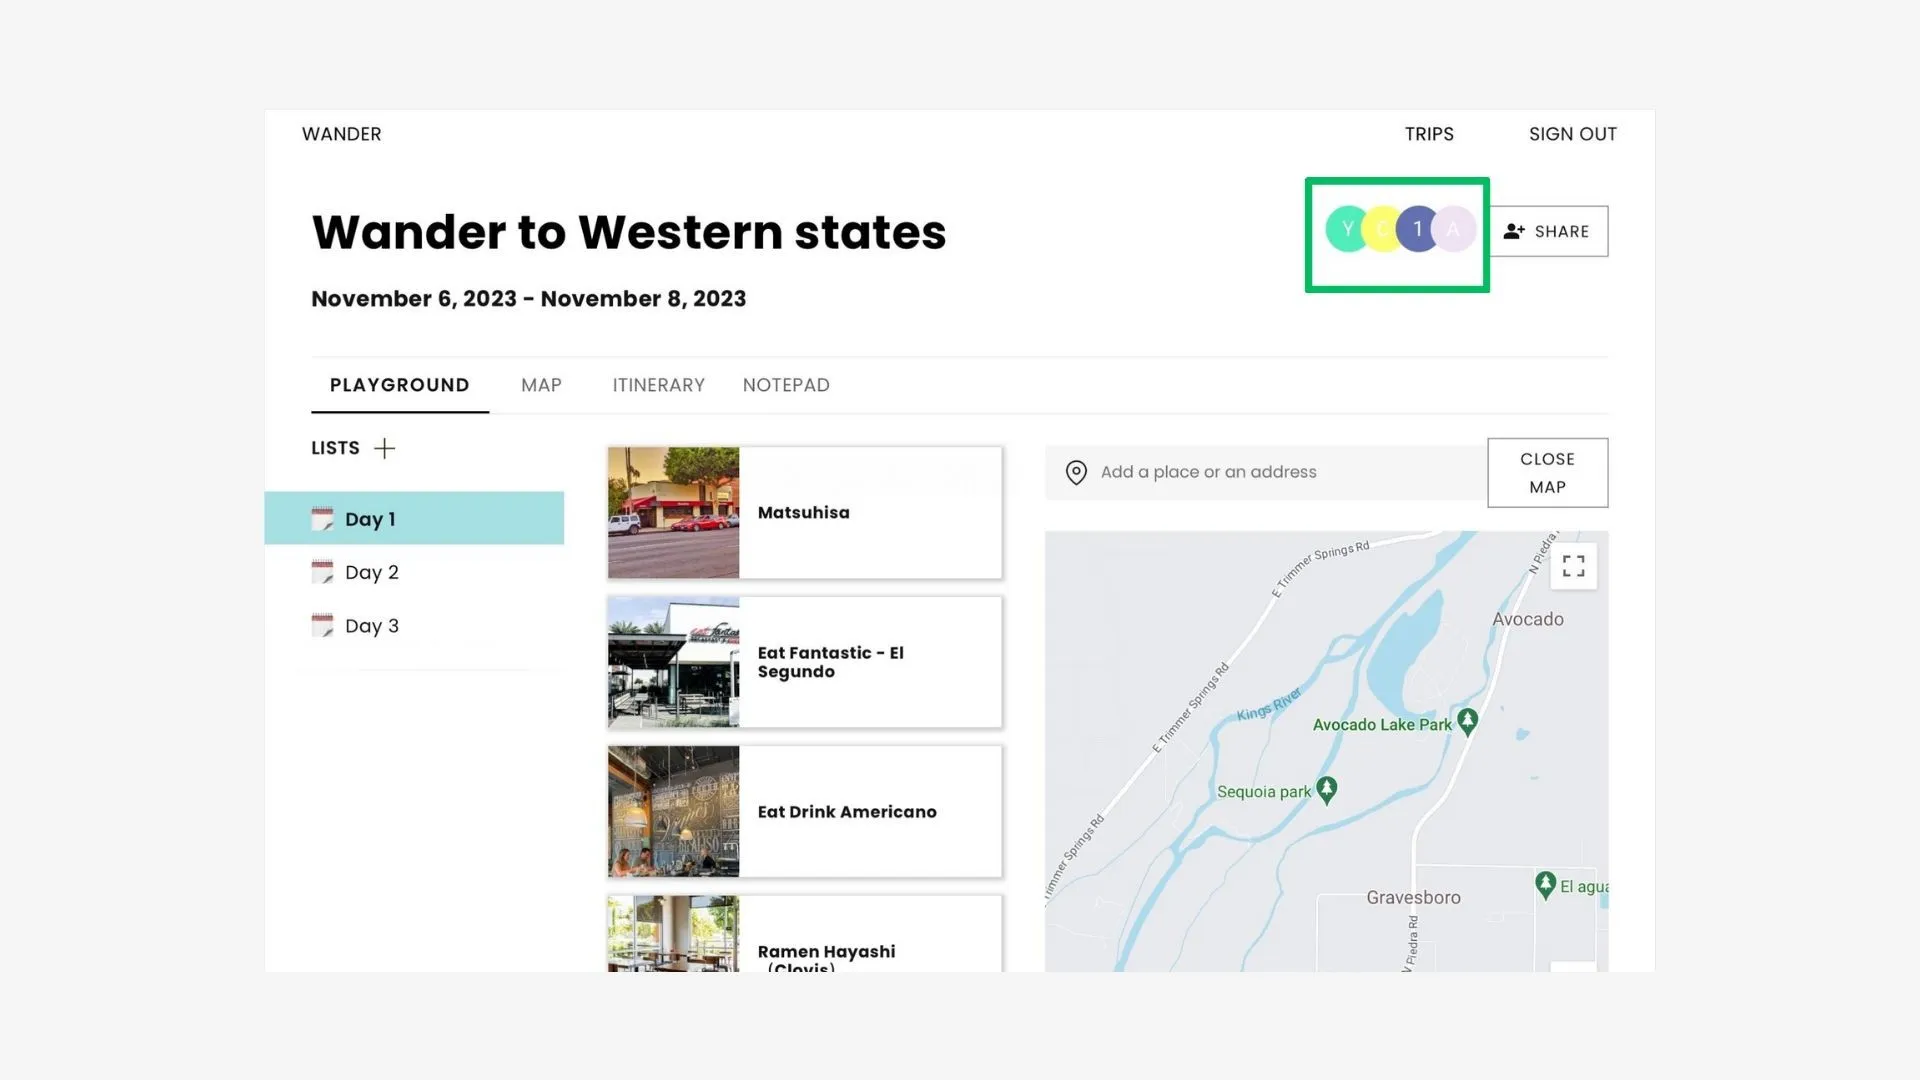Click the Avocado town label on map

click(x=1527, y=619)
